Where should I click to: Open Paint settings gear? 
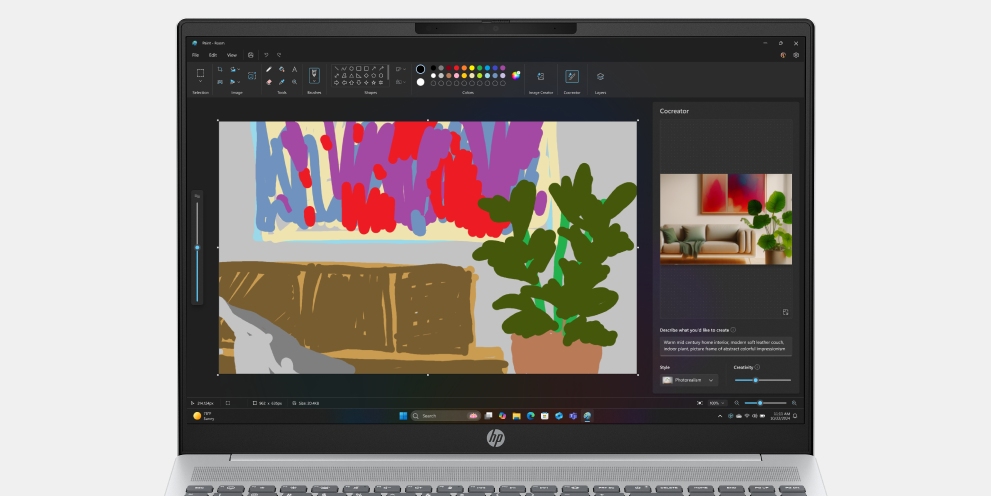796,55
